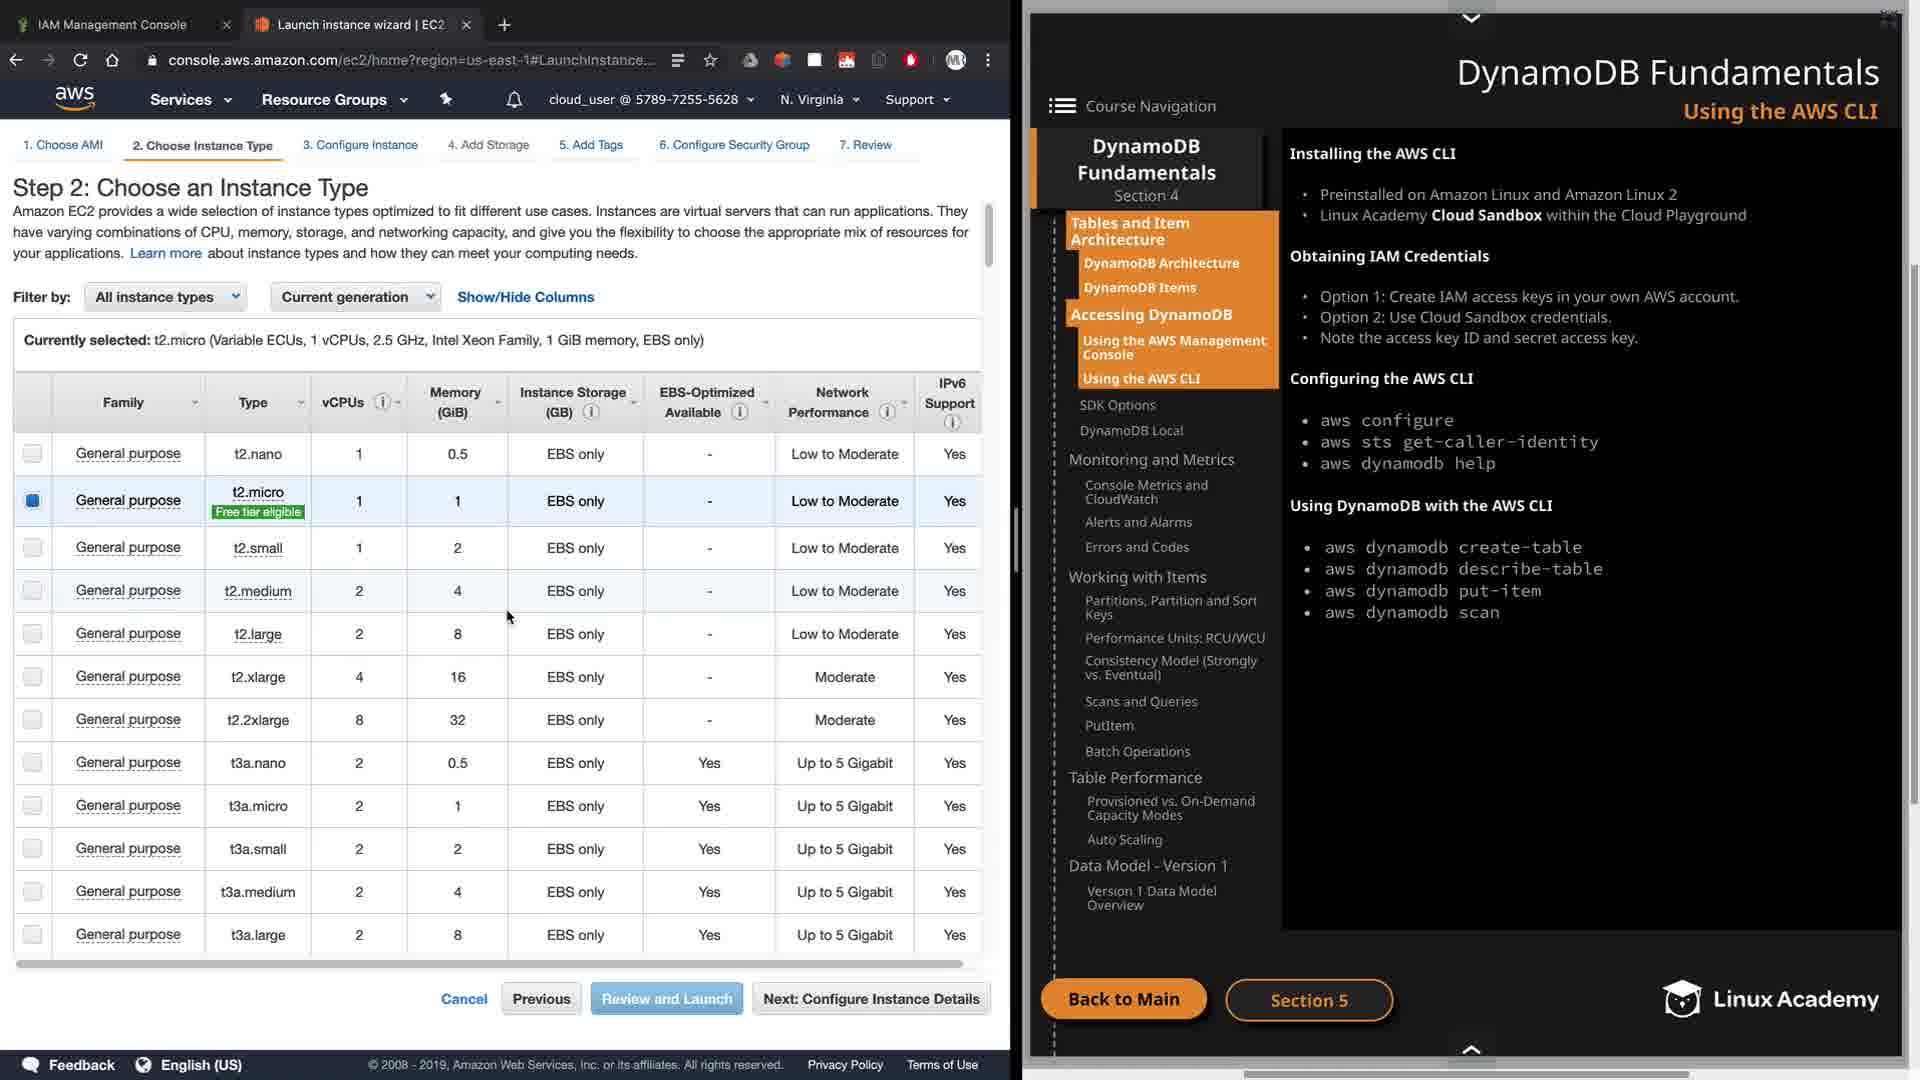Go to the 3. Configure Instance tab
The width and height of the screenshot is (1920, 1080).
click(x=360, y=145)
